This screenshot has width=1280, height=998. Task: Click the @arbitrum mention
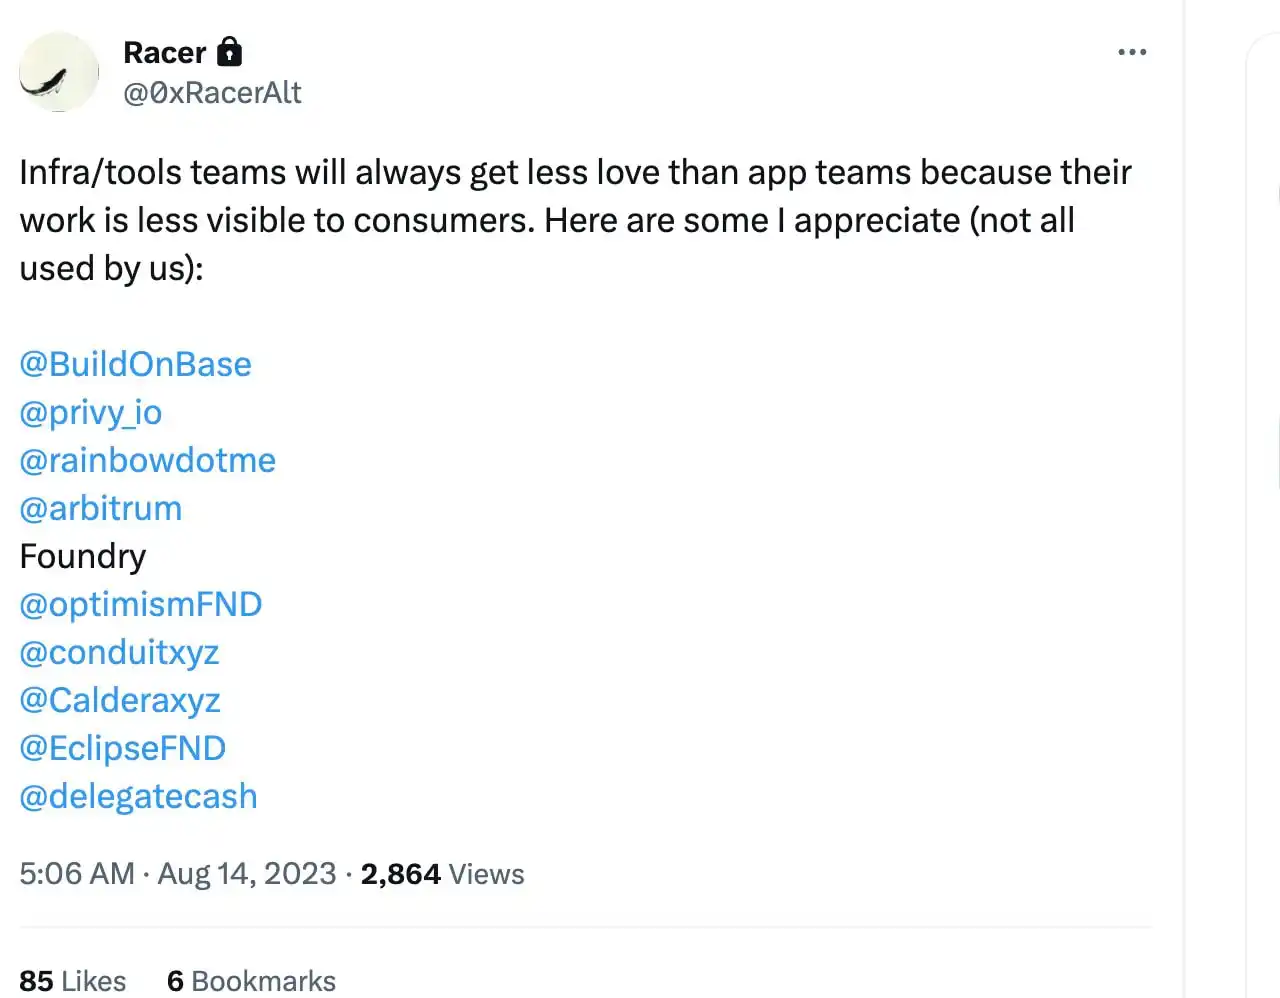100,508
